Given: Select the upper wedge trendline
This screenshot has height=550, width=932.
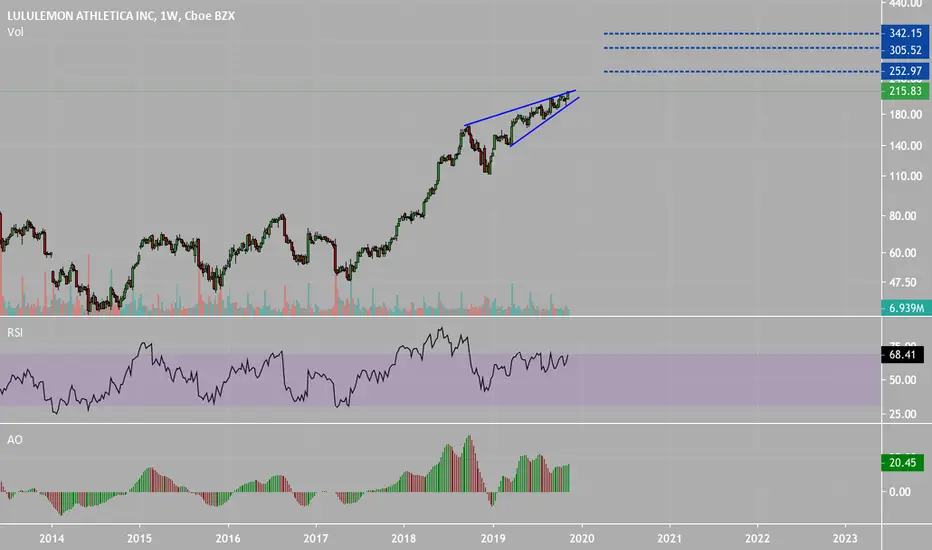Looking at the screenshot, I should point(520,108).
